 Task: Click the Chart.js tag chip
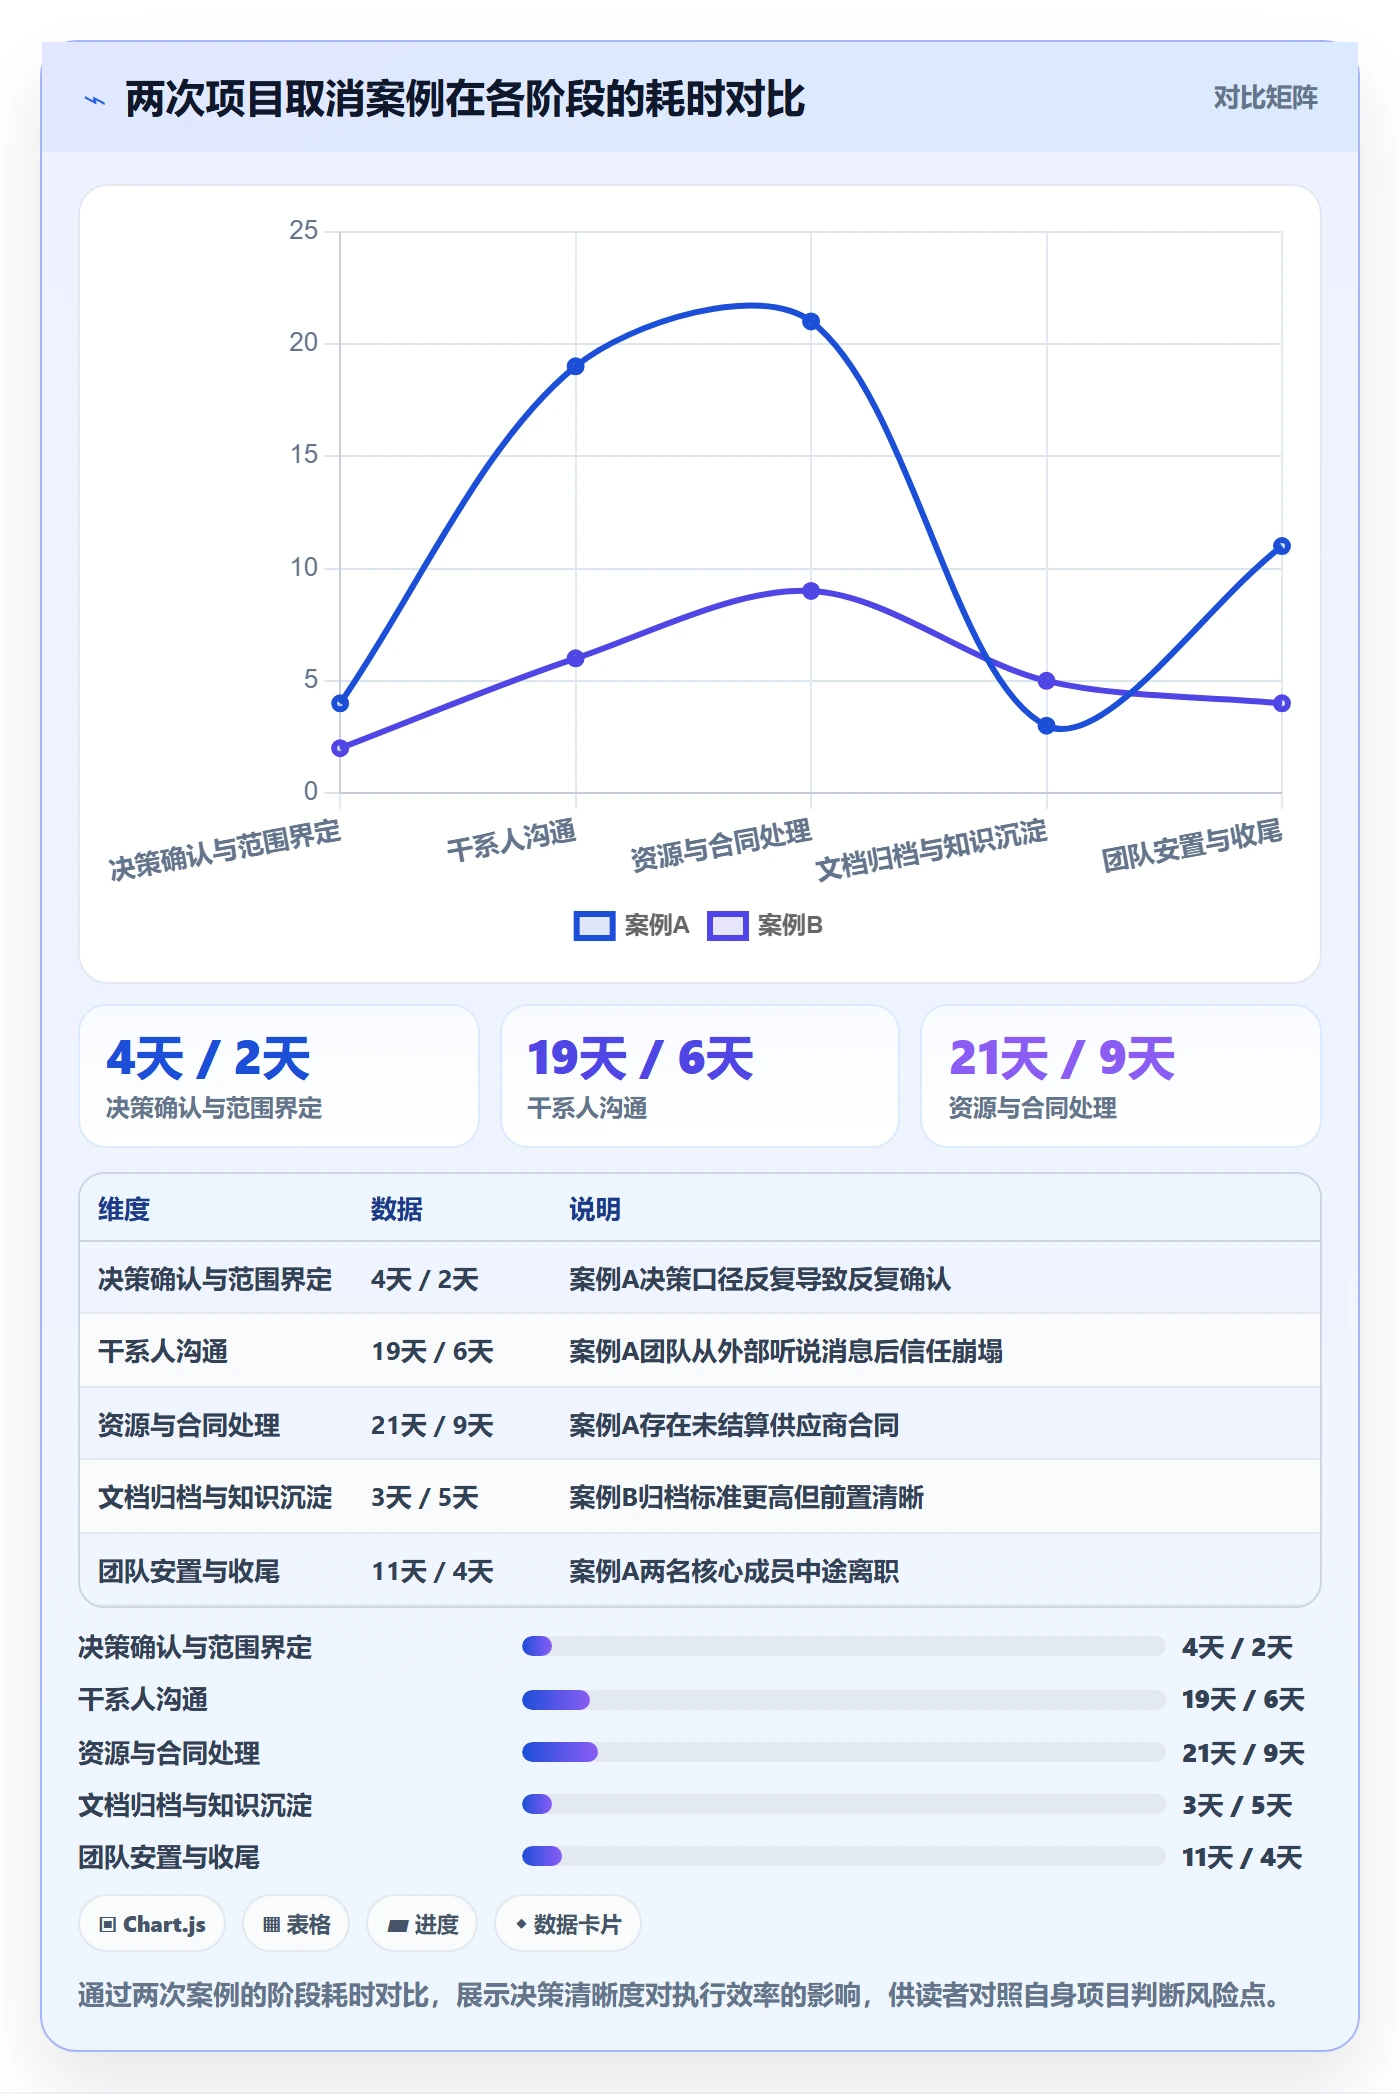click(152, 1924)
